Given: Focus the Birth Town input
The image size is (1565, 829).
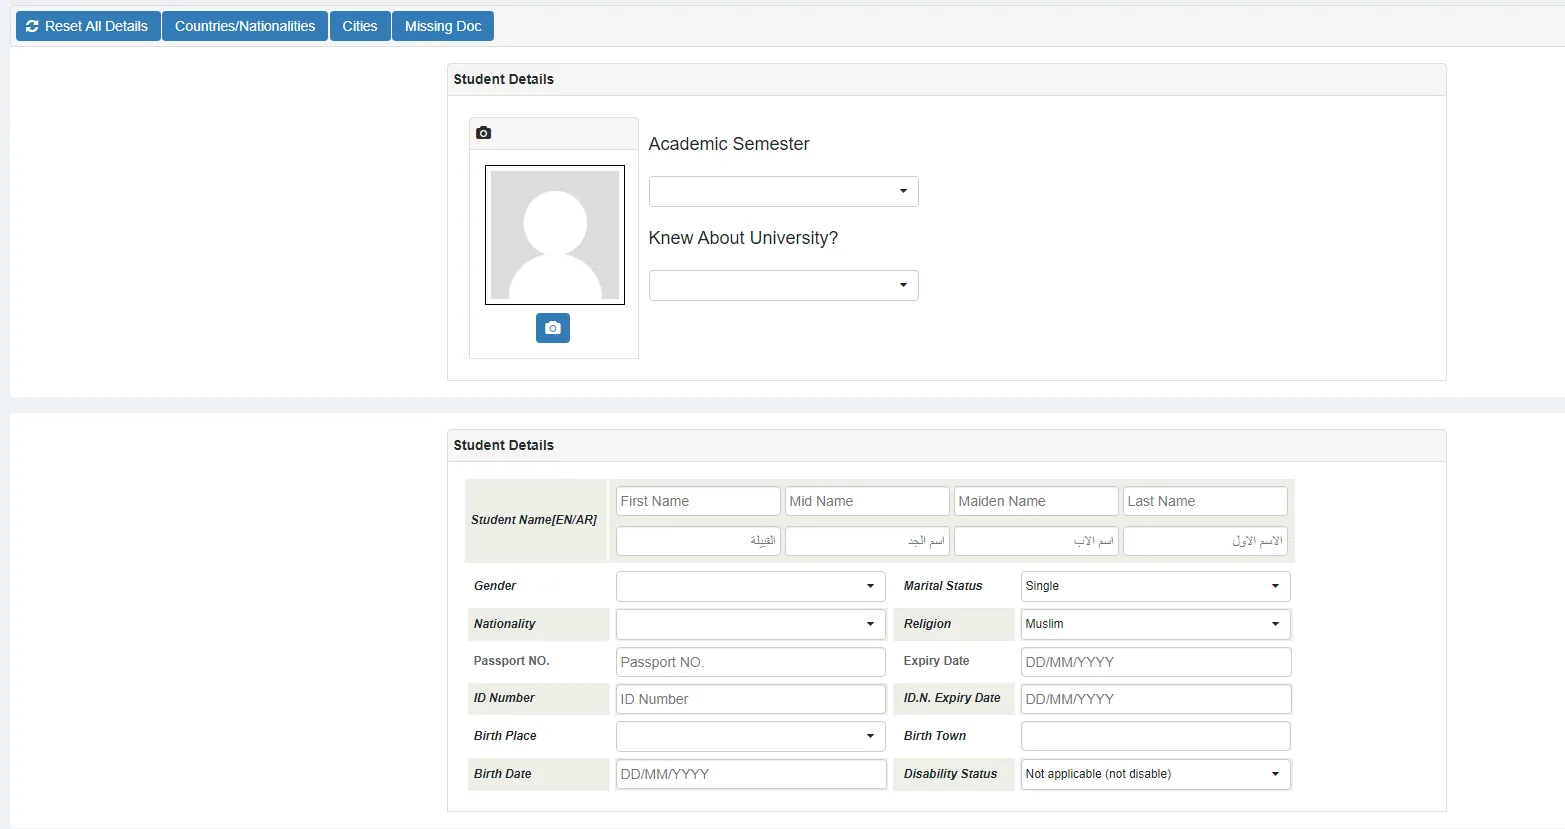Looking at the screenshot, I should tap(1156, 736).
